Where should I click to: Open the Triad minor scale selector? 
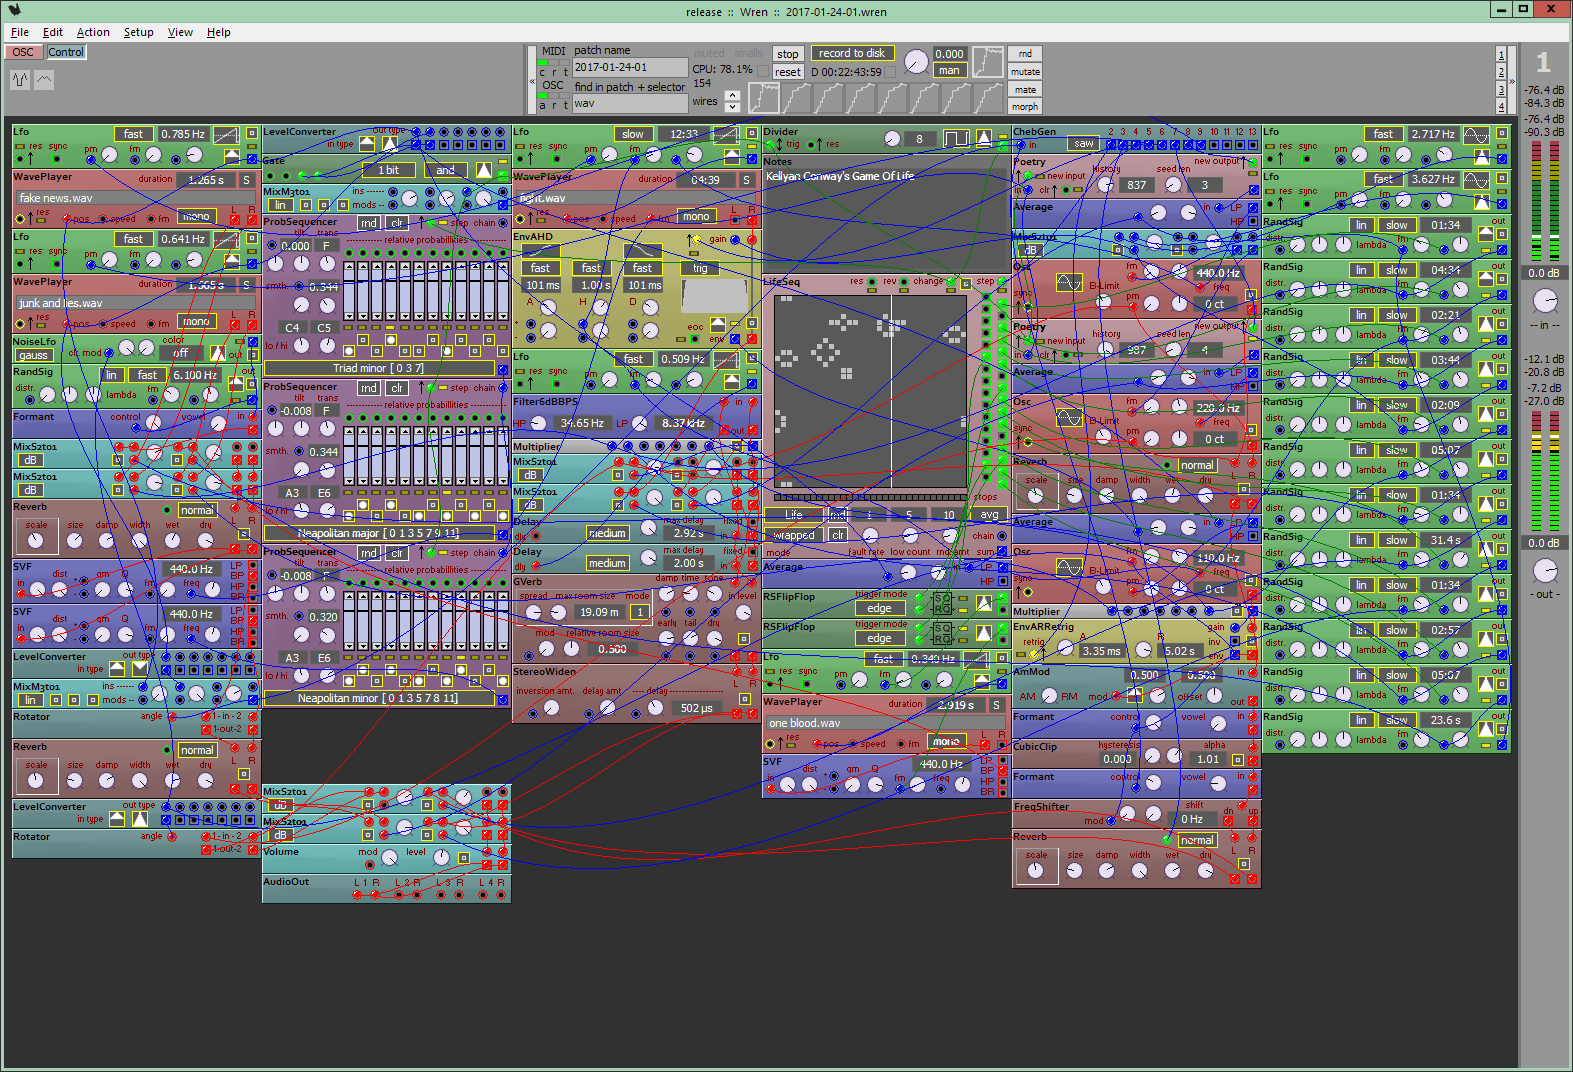coord(379,368)
